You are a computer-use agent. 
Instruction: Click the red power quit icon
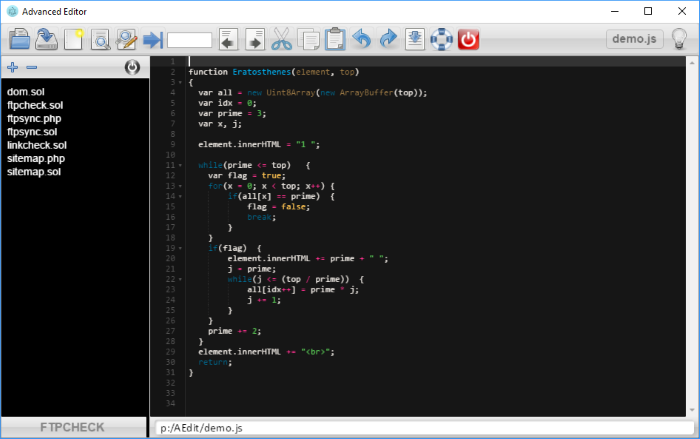pos(468,40)
